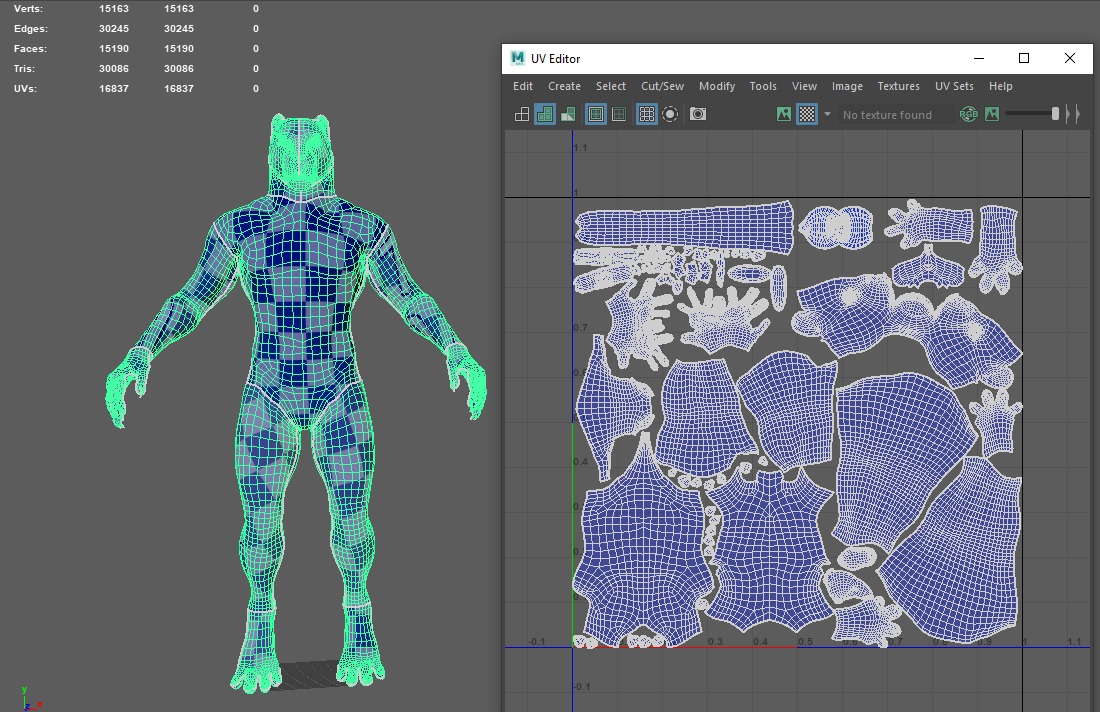Toggle wireframe UV shell display icon
The width and height of the screenshot is (1100, 712).
pyautogui.click(x=522, y=114)
